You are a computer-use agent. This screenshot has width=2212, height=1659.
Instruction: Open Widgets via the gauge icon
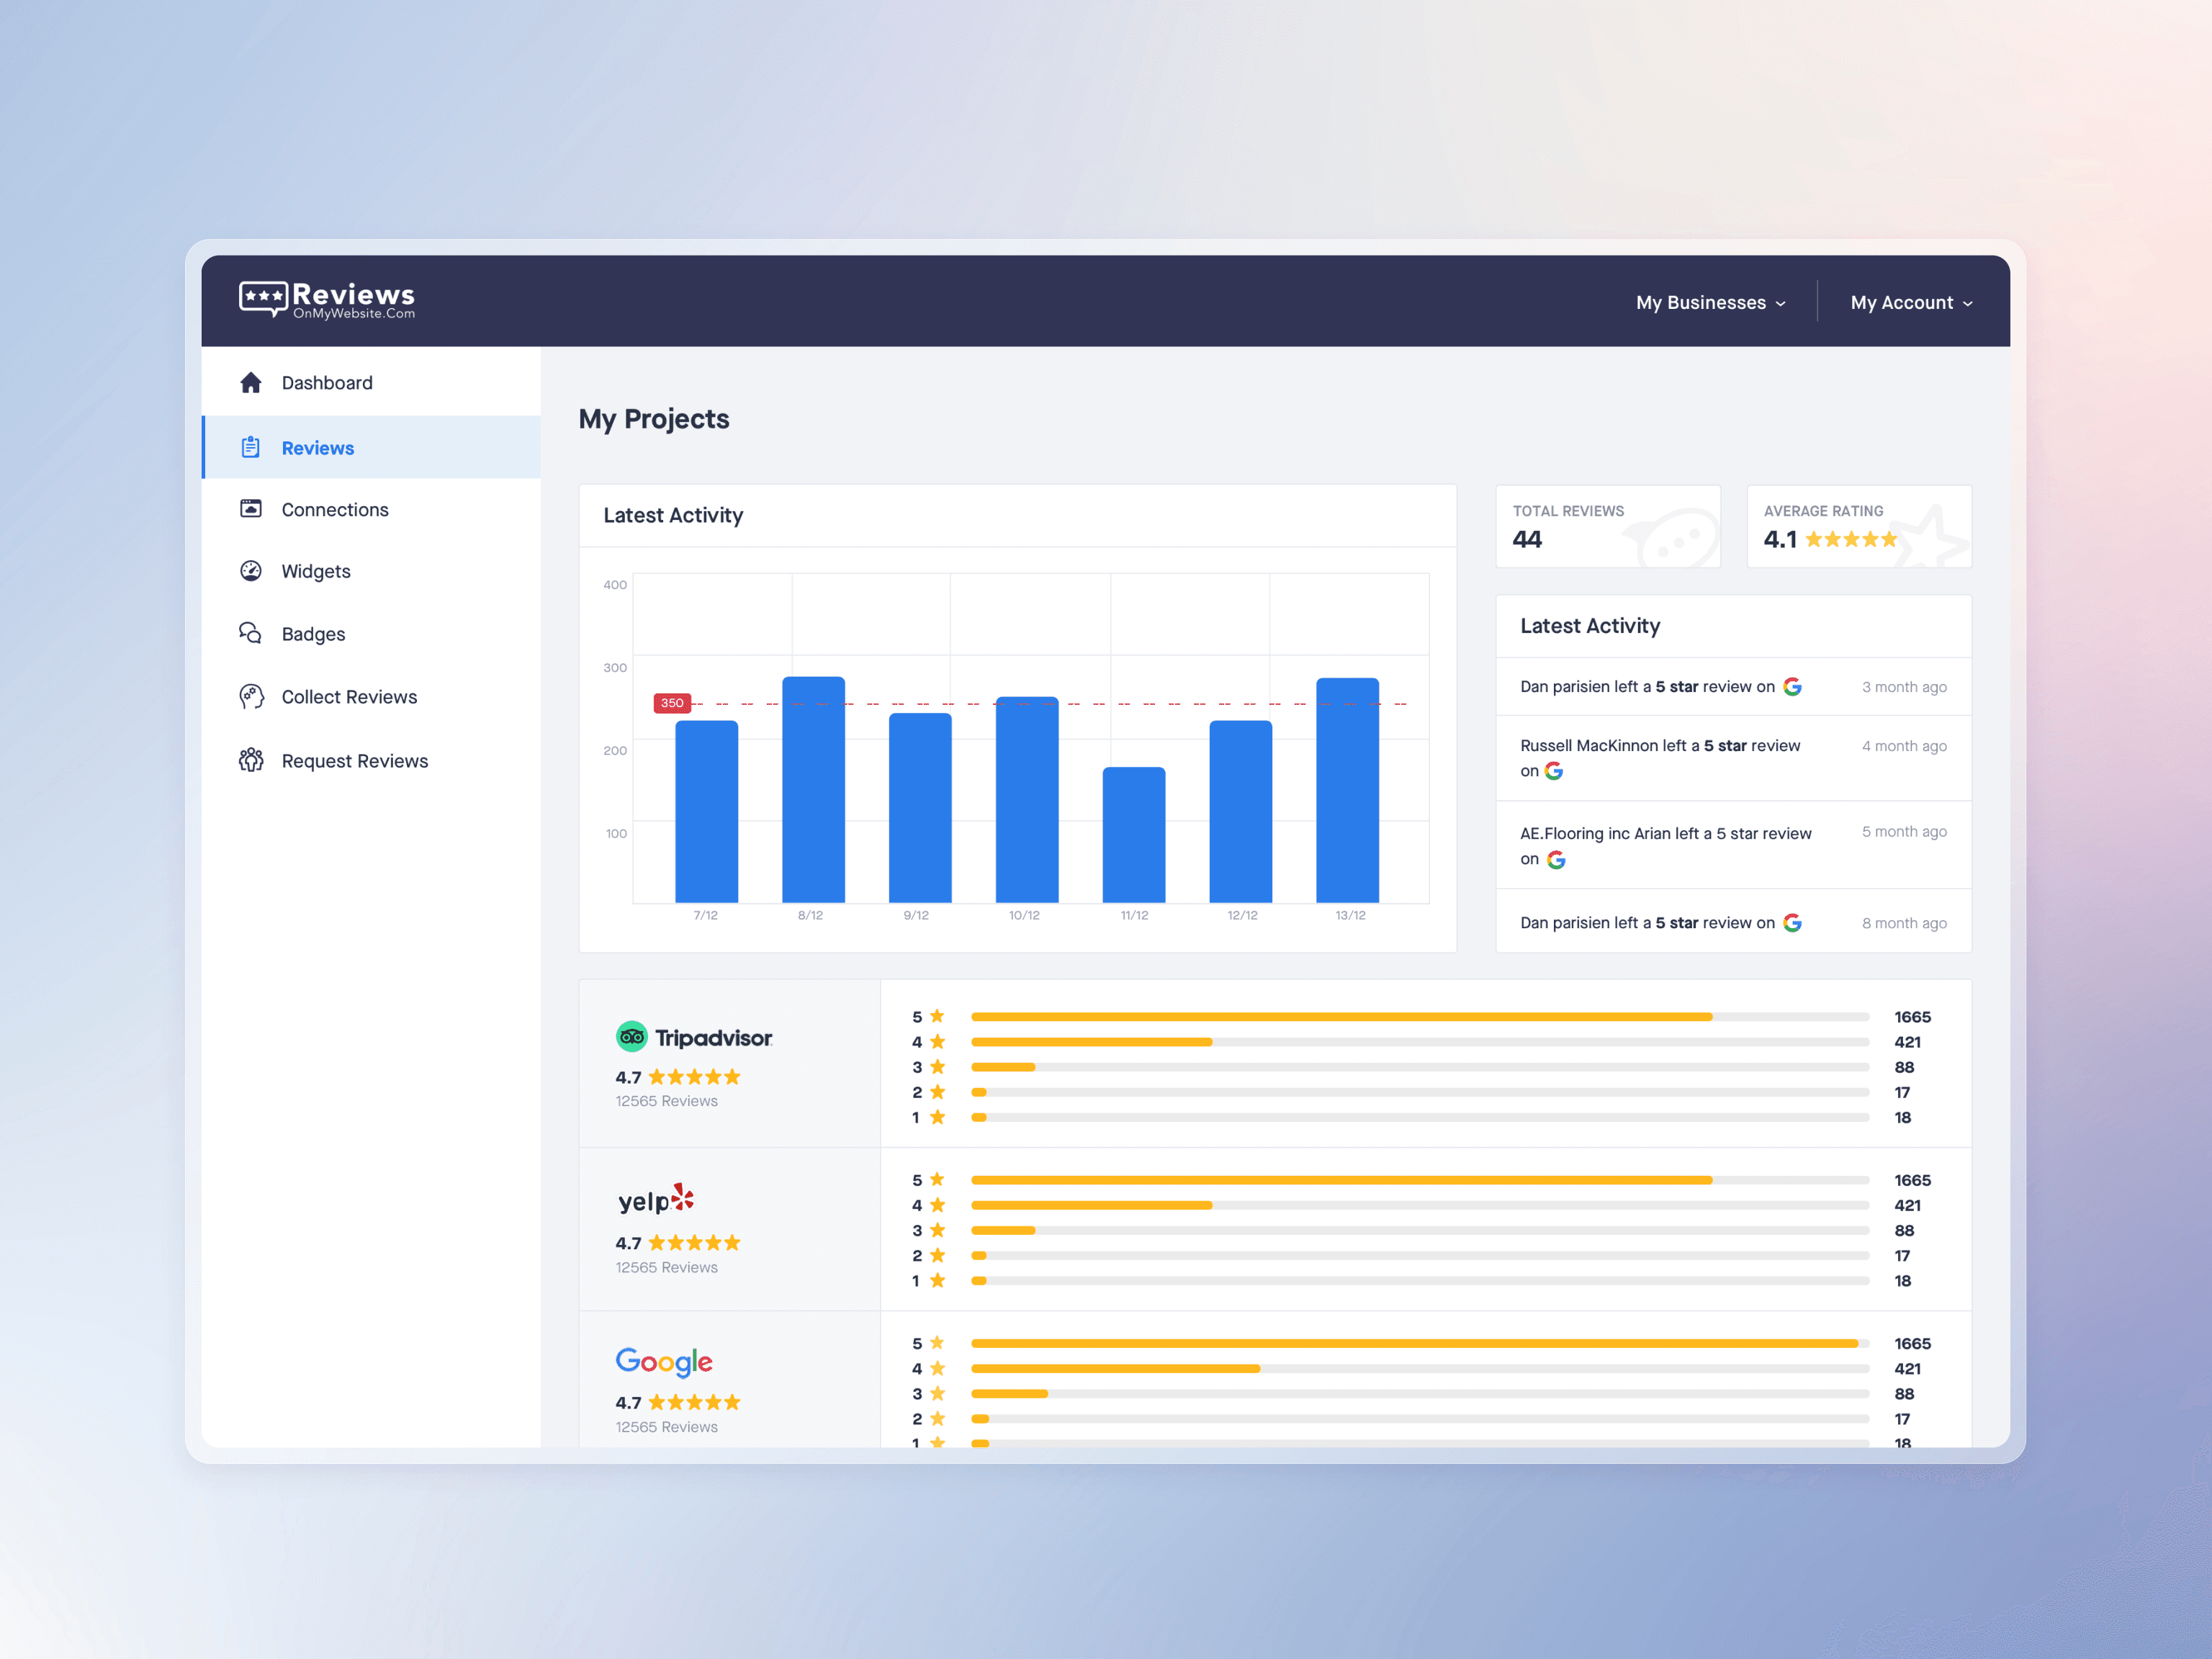coord(251,571)
